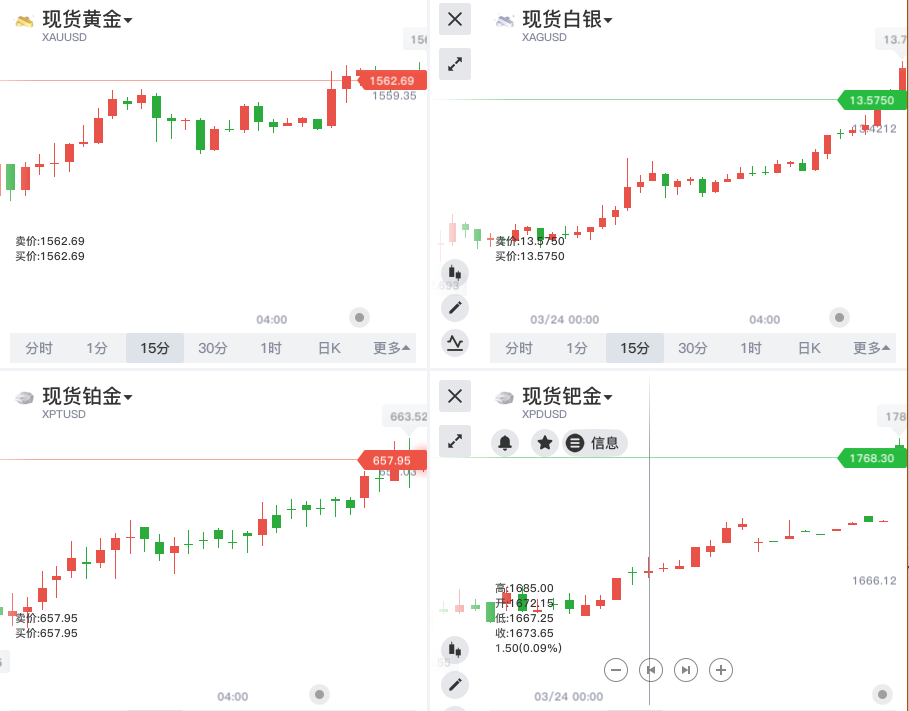The image size is (909, 711).
Task: Step to previous candle in palladium chart
Action: 651,670
